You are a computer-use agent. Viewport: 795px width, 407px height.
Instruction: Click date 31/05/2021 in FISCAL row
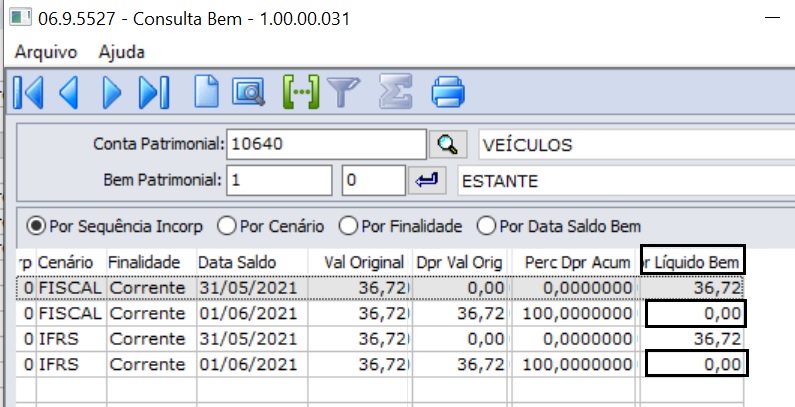252,288
